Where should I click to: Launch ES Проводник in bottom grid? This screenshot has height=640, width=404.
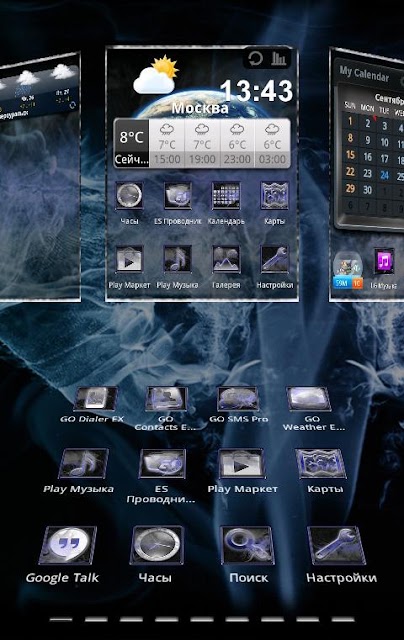coord(162,464)
